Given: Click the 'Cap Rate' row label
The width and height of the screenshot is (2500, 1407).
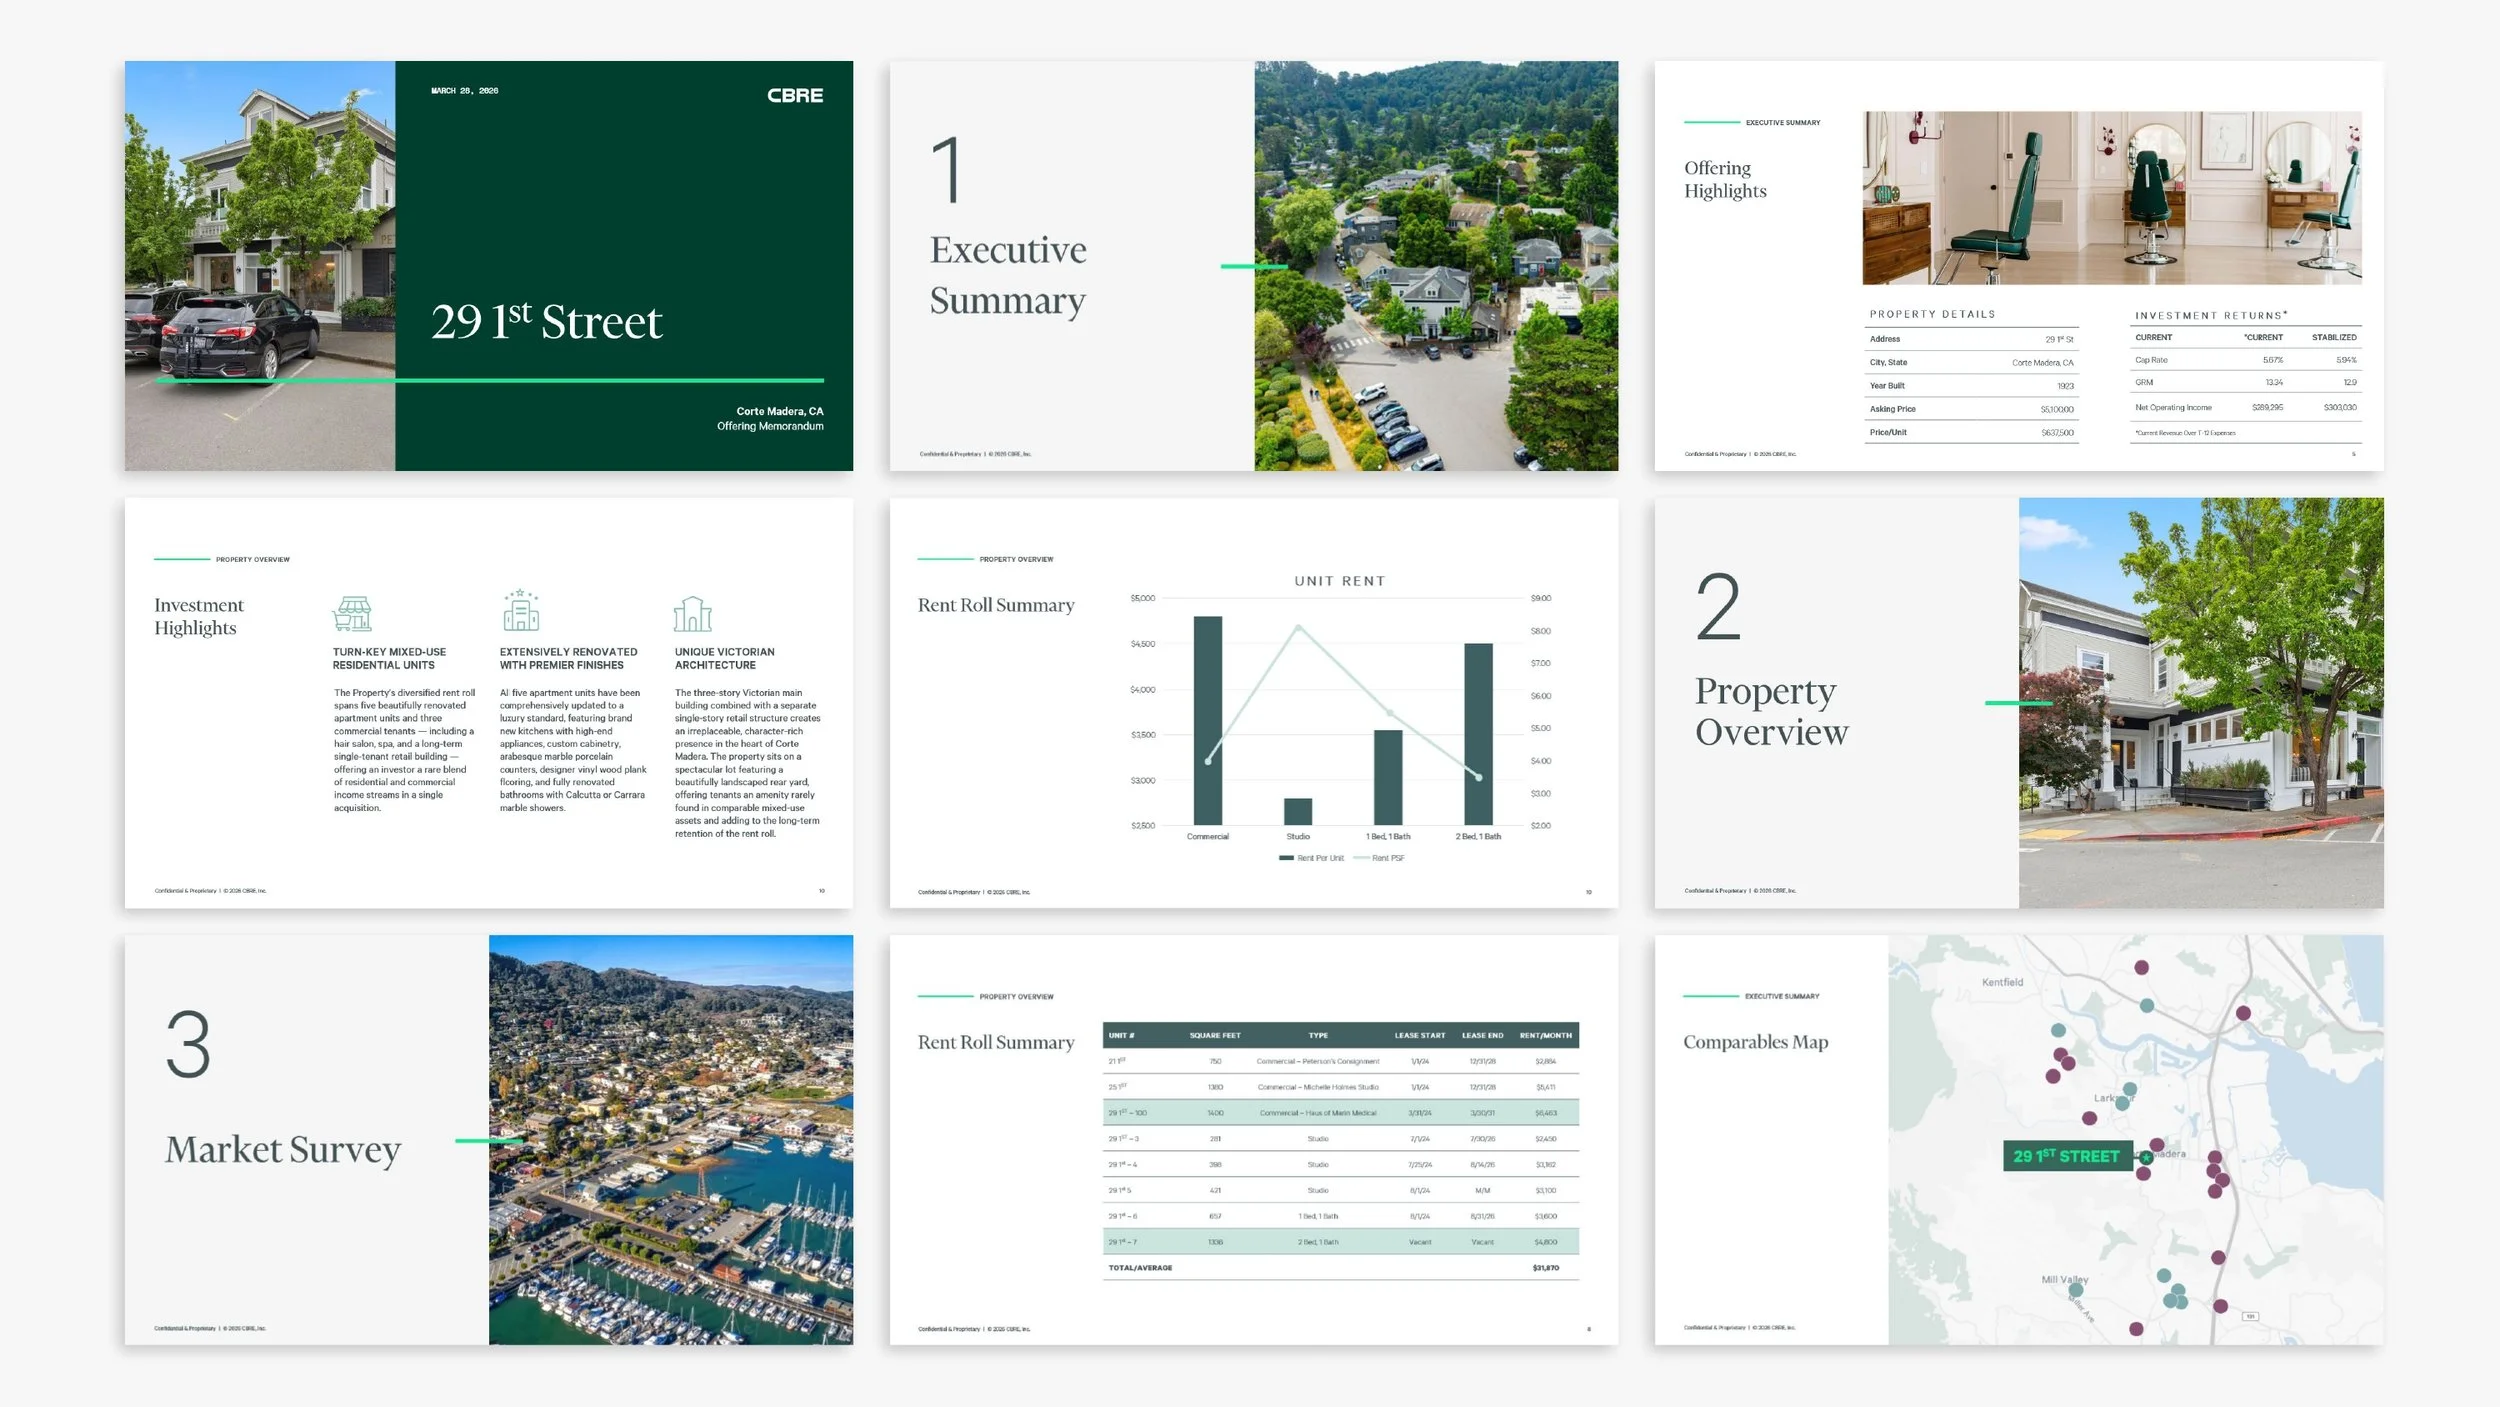Looking at the screenshot, I should 2151,360.
